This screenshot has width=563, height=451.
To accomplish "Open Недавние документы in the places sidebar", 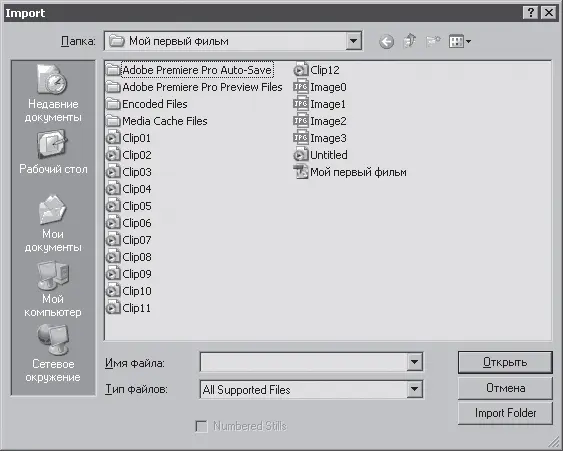I will pos(53,93).
